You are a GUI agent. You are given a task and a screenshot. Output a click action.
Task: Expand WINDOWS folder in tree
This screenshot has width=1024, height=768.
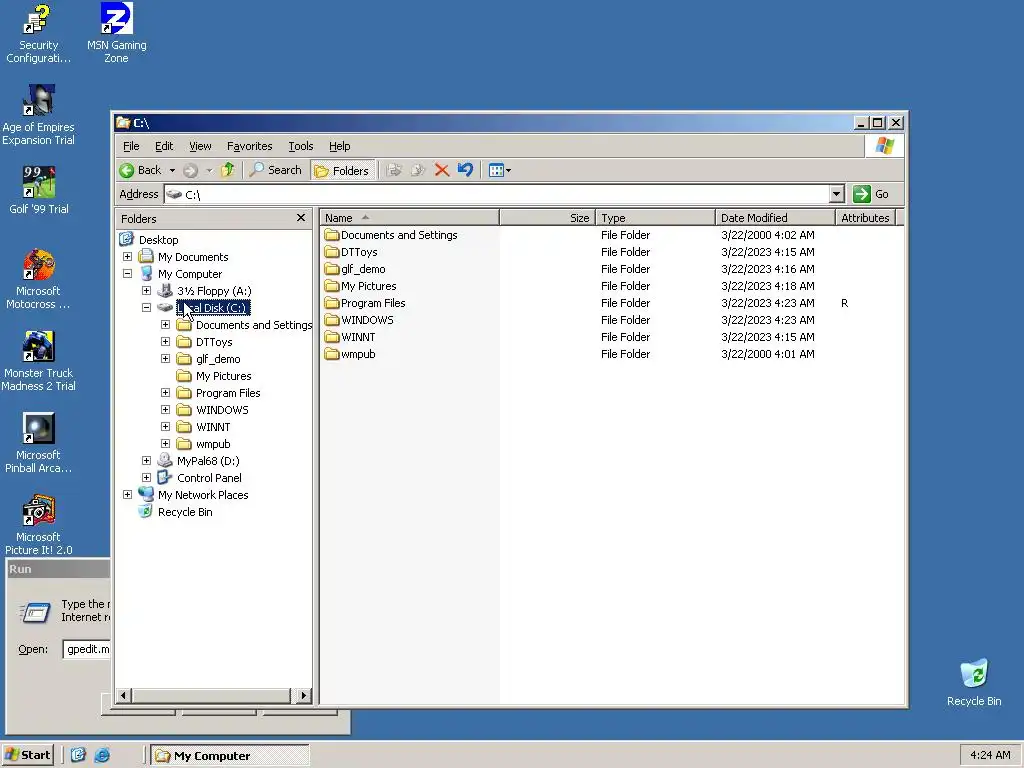(165, 409)
